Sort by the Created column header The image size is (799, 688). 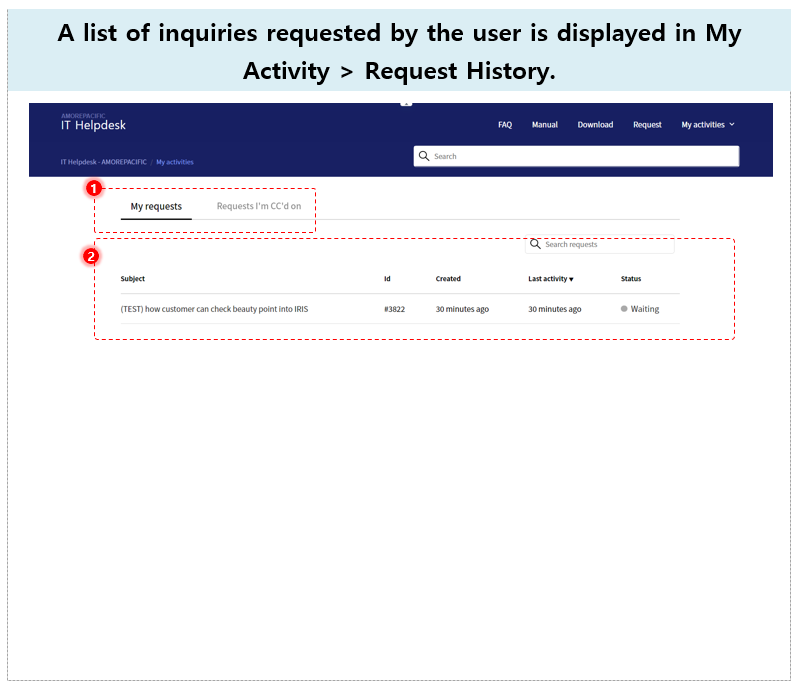tap(448, 279)
